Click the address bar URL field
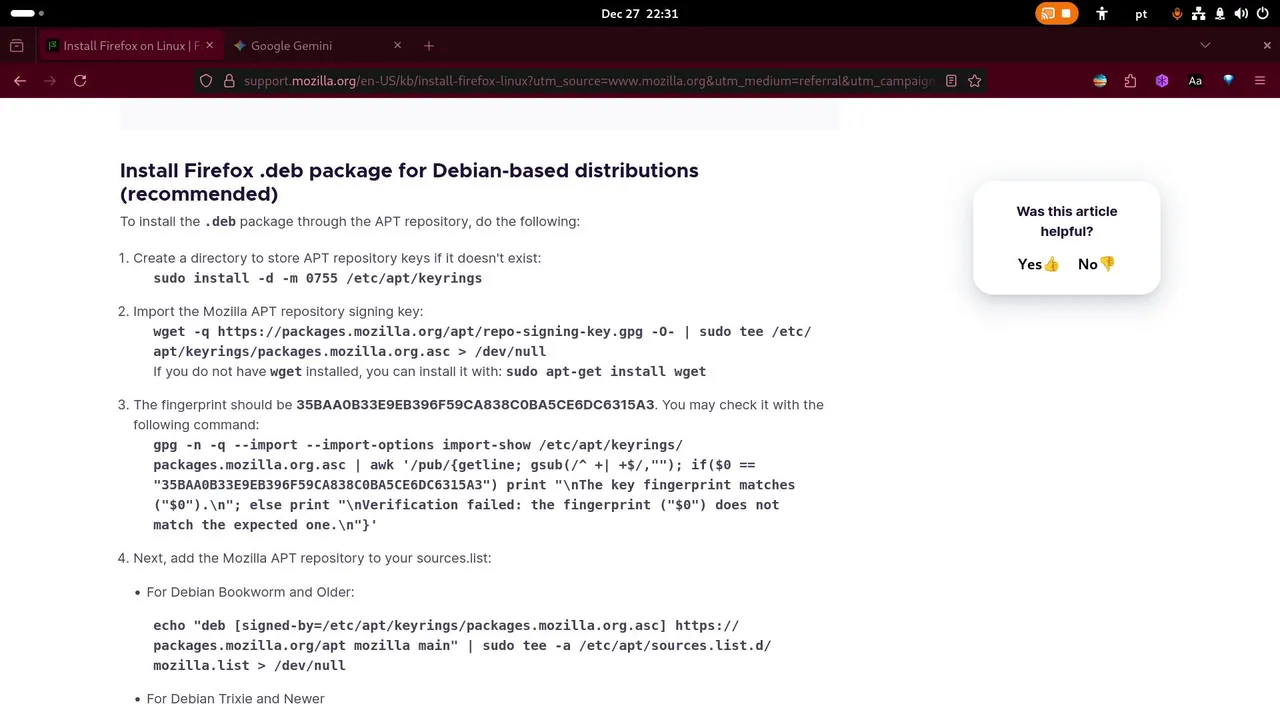Image resolution: width=1280 pixels, height=720 pixels. point(588,81)
